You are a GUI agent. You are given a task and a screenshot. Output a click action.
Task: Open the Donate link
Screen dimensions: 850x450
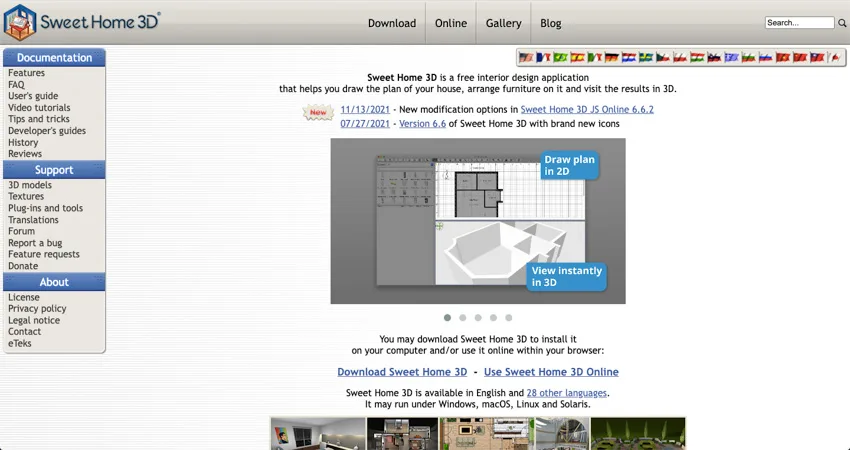click(x=23, y=266)
